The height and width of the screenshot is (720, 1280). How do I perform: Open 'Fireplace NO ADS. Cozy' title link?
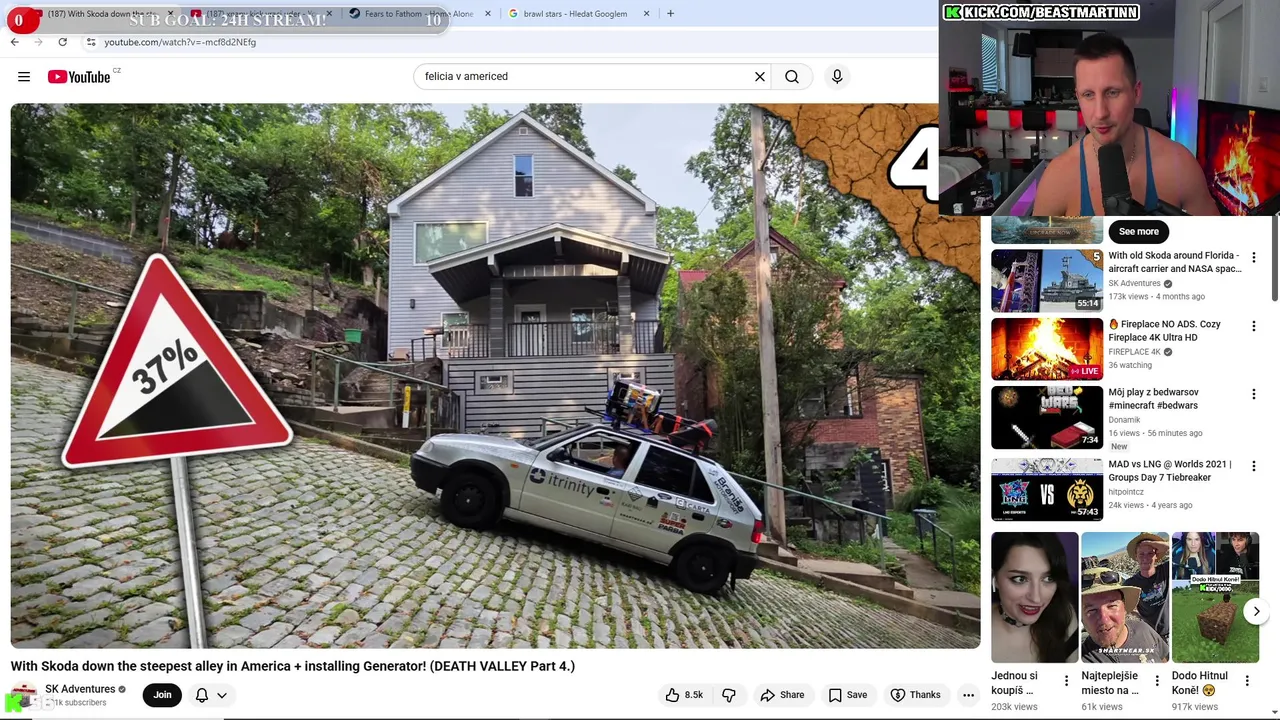point(1165,331)
